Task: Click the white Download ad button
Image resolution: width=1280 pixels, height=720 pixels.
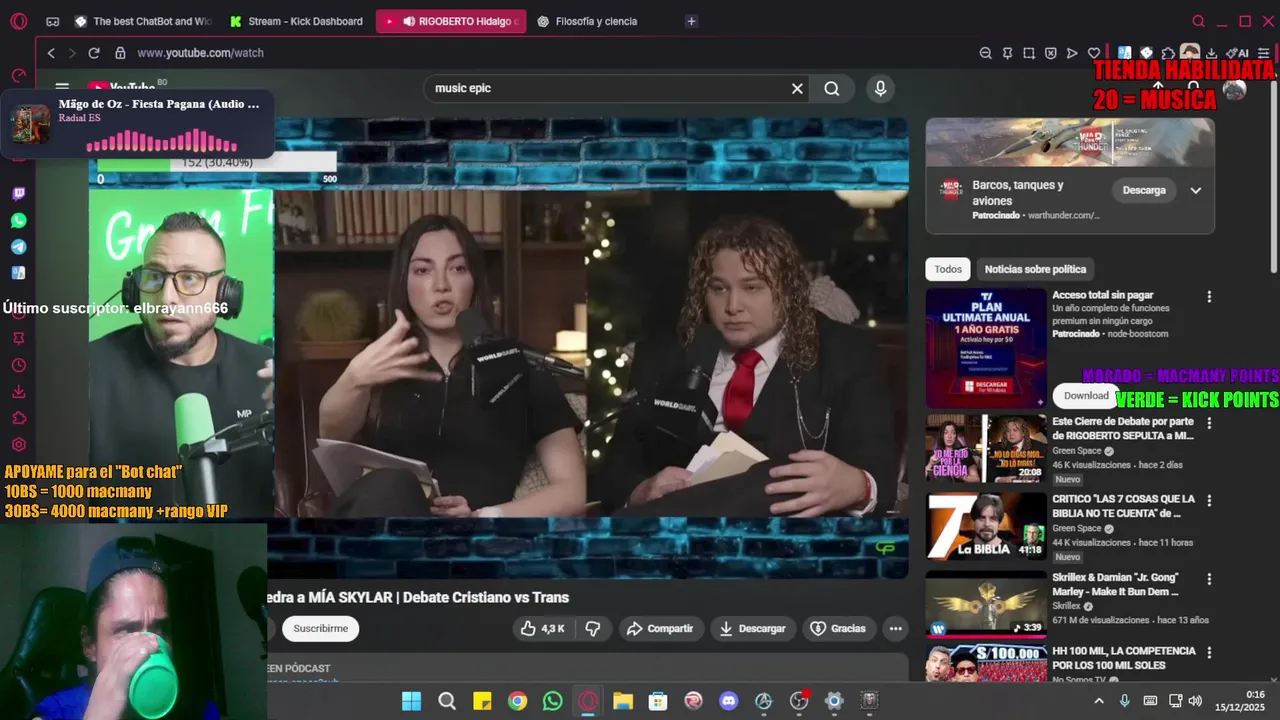Action: pos(1086,396)
